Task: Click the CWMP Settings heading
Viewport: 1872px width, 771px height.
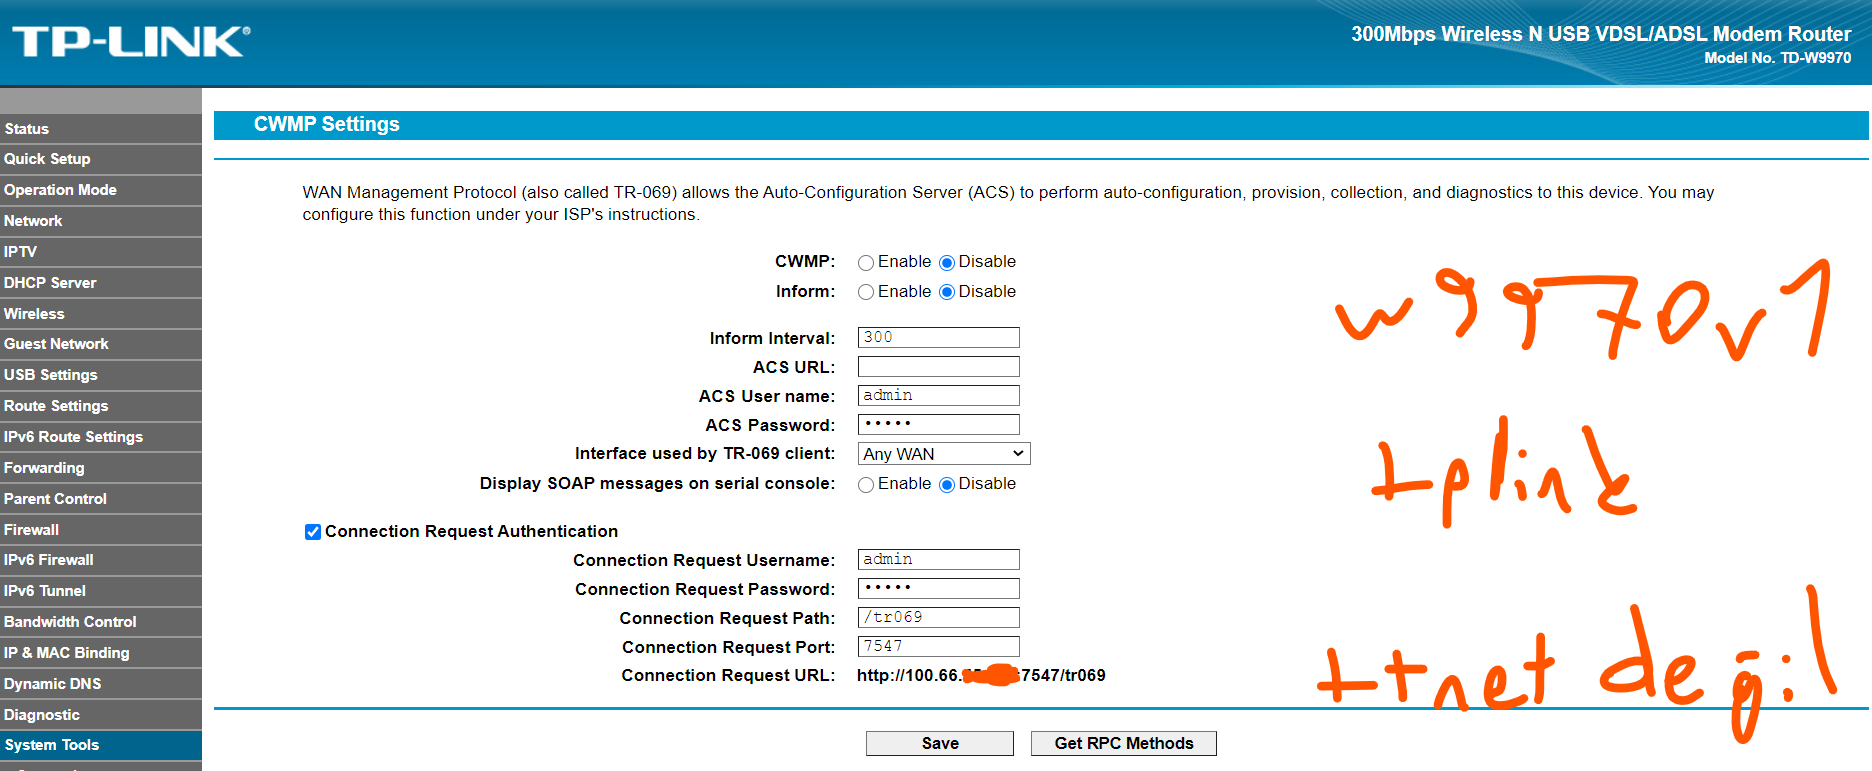Action: pos(326,124)
